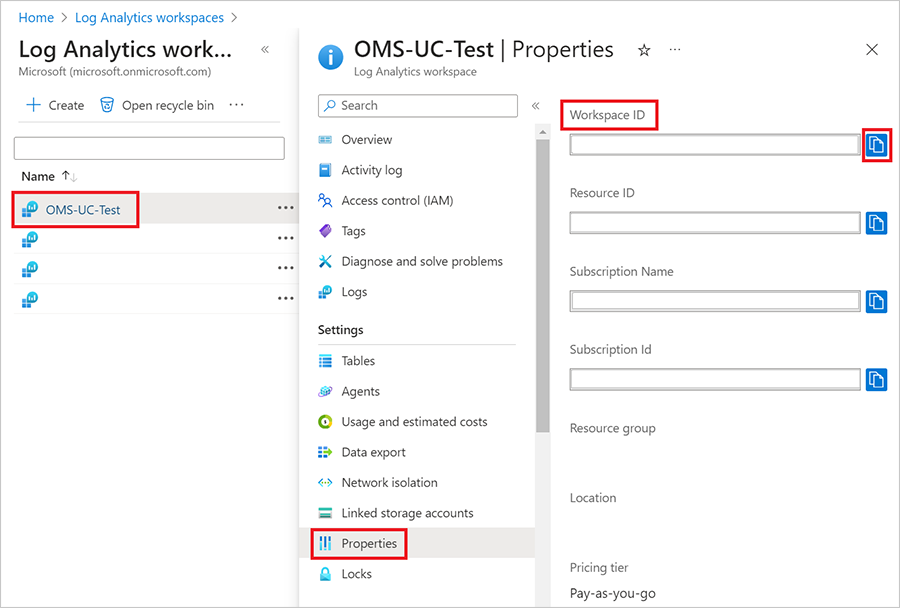This screenshot has width=900, height=608.
Task: Go to Log Analytics workspaces breadcrumb
Action: coord(149,18)
